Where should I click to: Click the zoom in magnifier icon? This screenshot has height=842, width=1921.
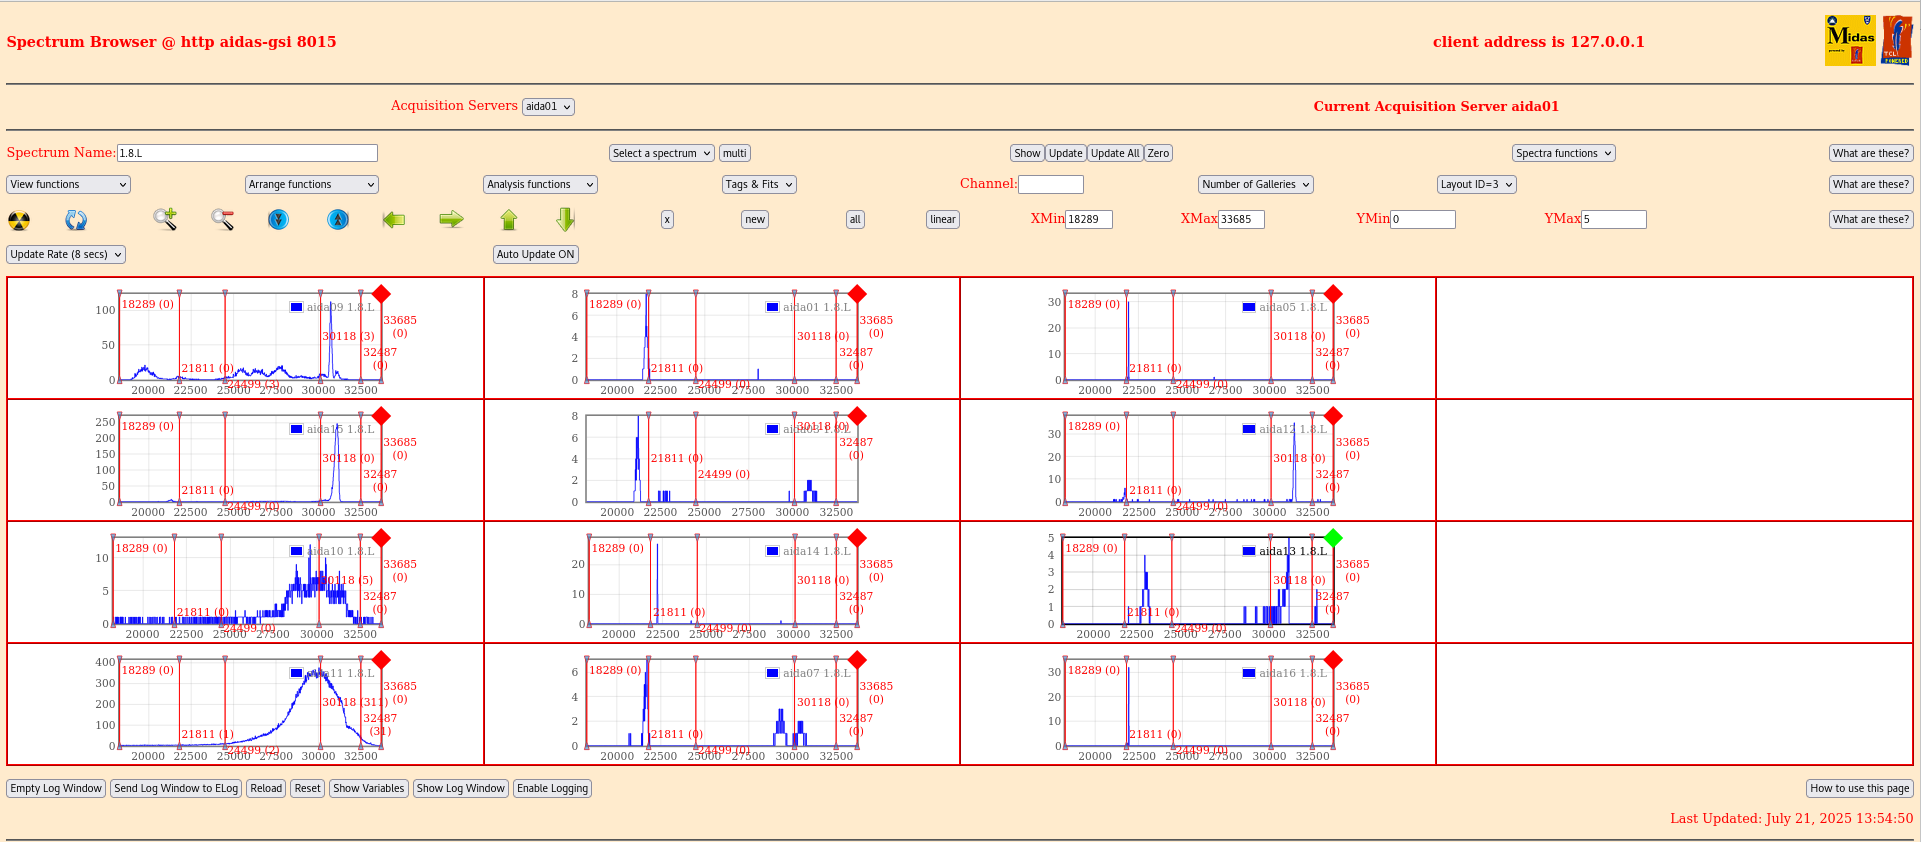pyautogui.click(x=165, y=219)
